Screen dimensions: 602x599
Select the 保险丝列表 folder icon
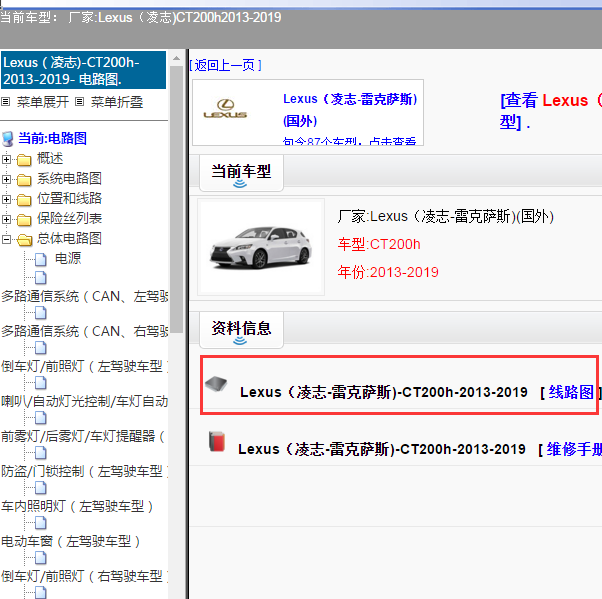[24, 219]
